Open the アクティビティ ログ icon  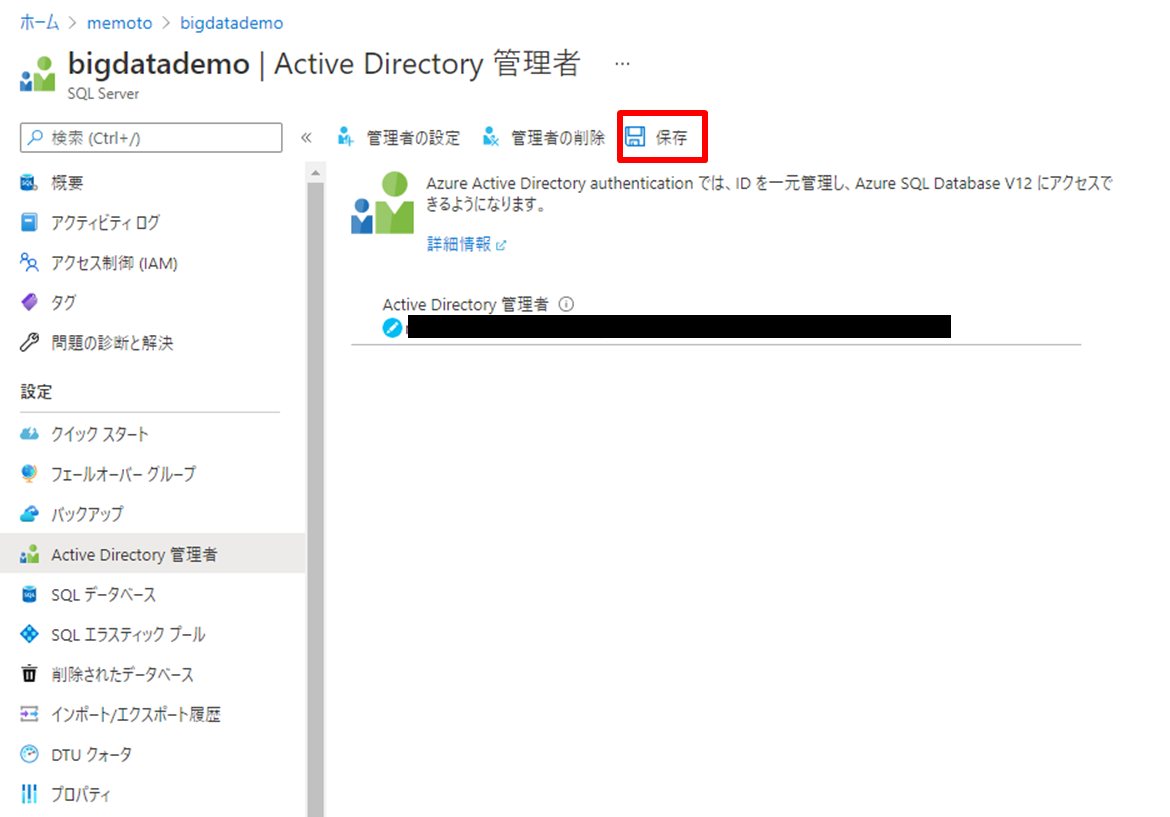[x=29, y=222]
